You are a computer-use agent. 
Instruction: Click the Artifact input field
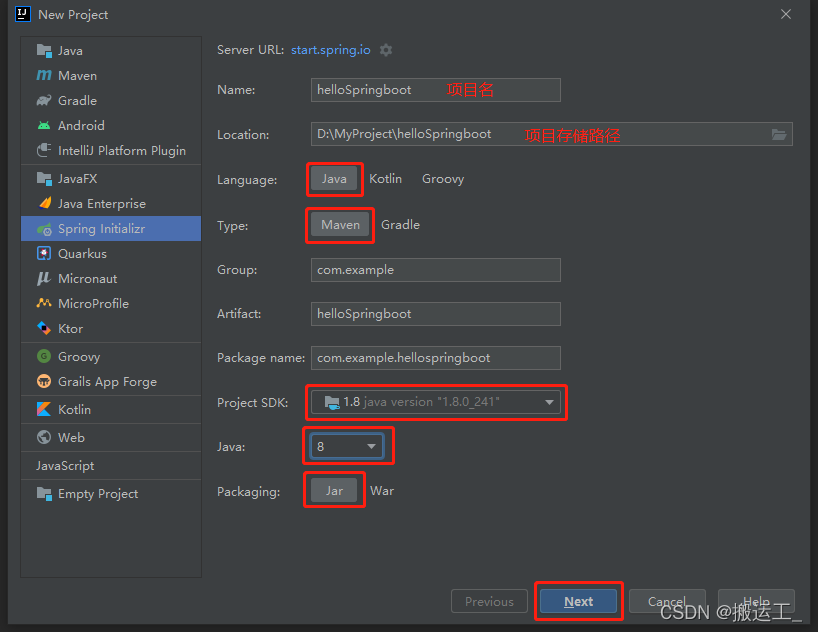[x=436, y=314]
